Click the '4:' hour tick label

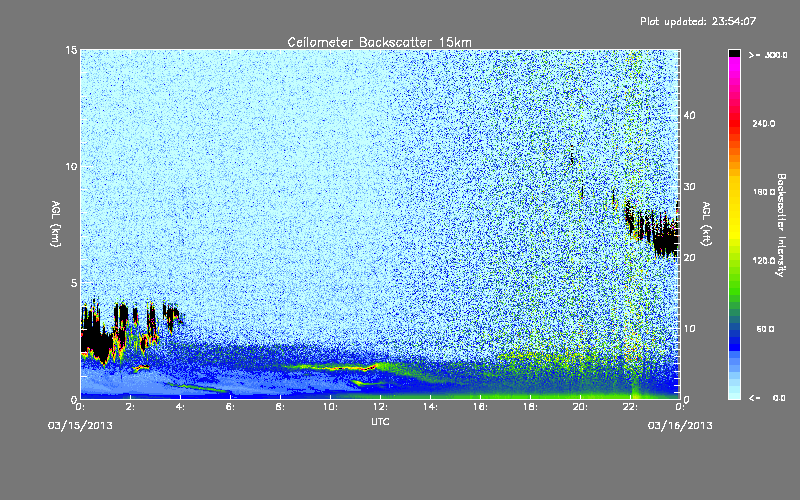tap(180, 407)
